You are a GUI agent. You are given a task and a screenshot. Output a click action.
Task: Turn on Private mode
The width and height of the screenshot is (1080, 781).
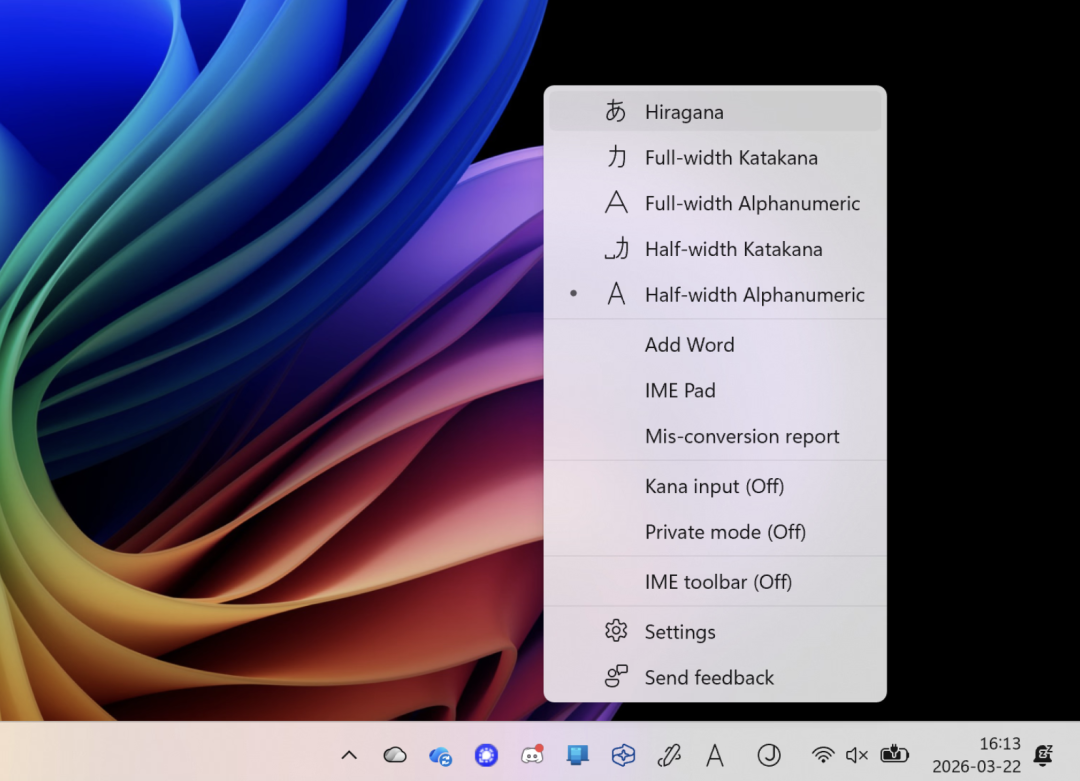(725, 532)
